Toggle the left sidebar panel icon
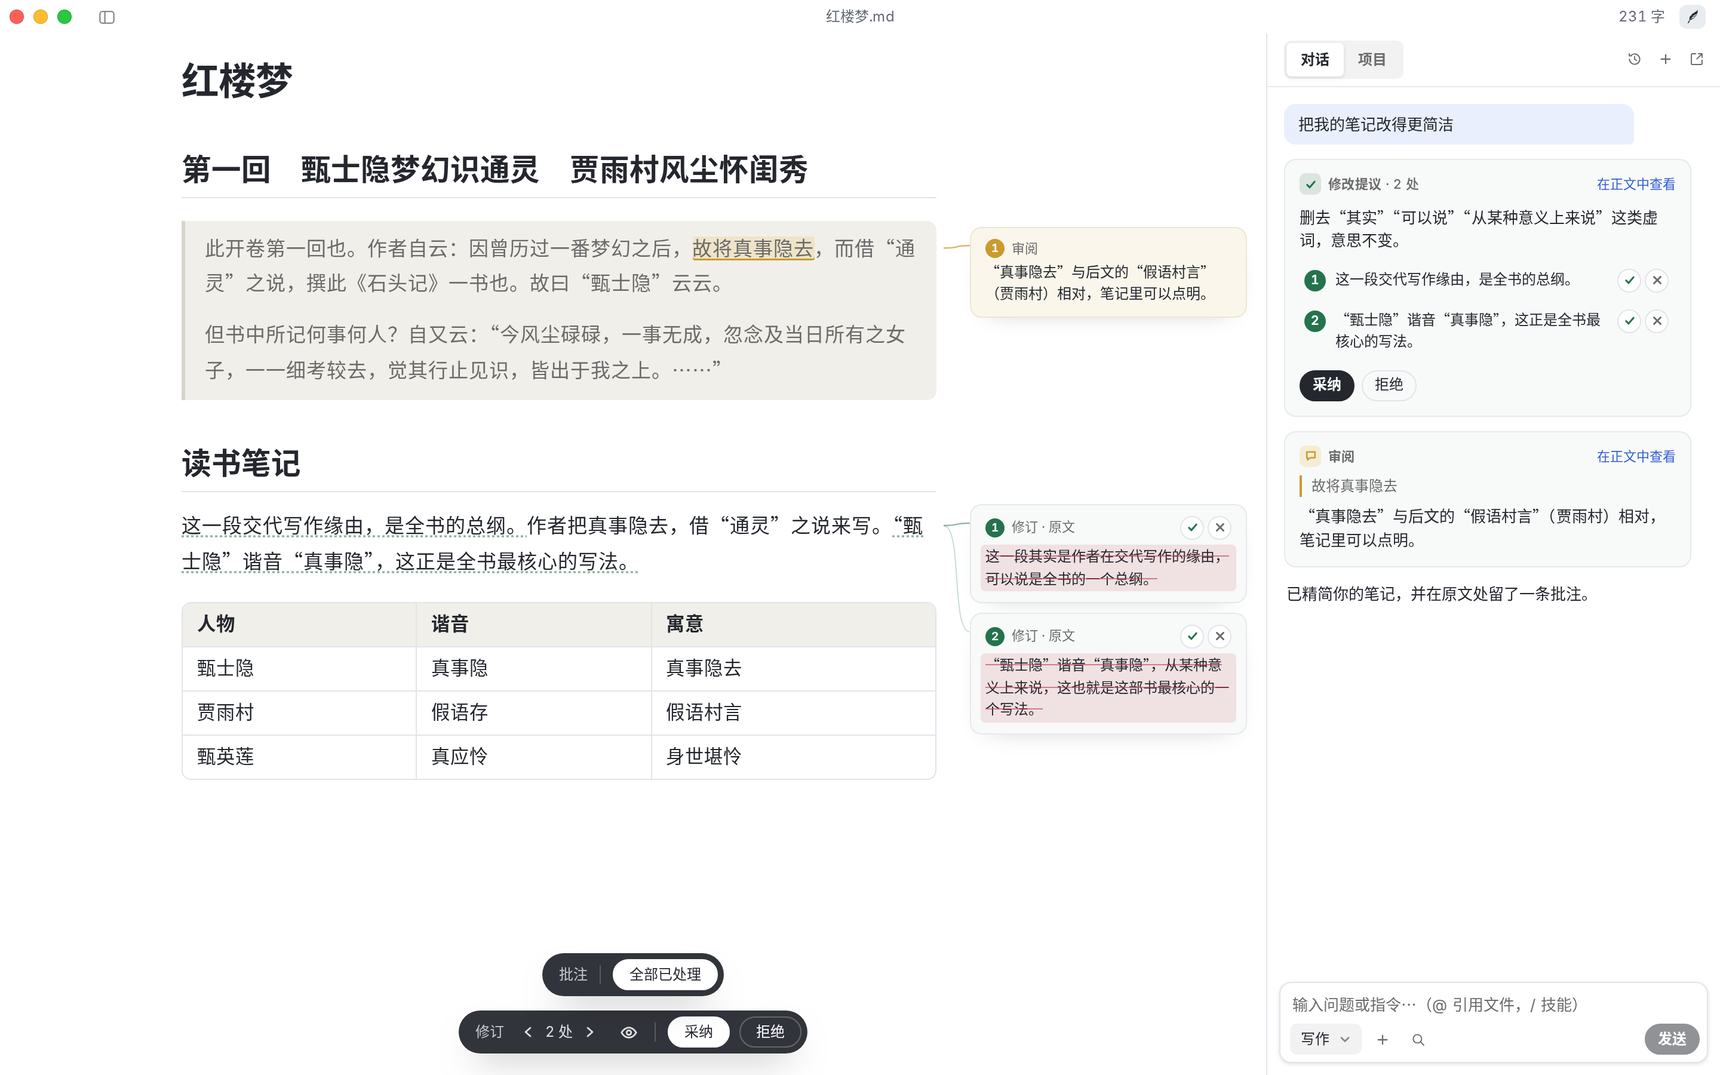Screen dimensions: 1720x1075 click(x=107, y=17)
